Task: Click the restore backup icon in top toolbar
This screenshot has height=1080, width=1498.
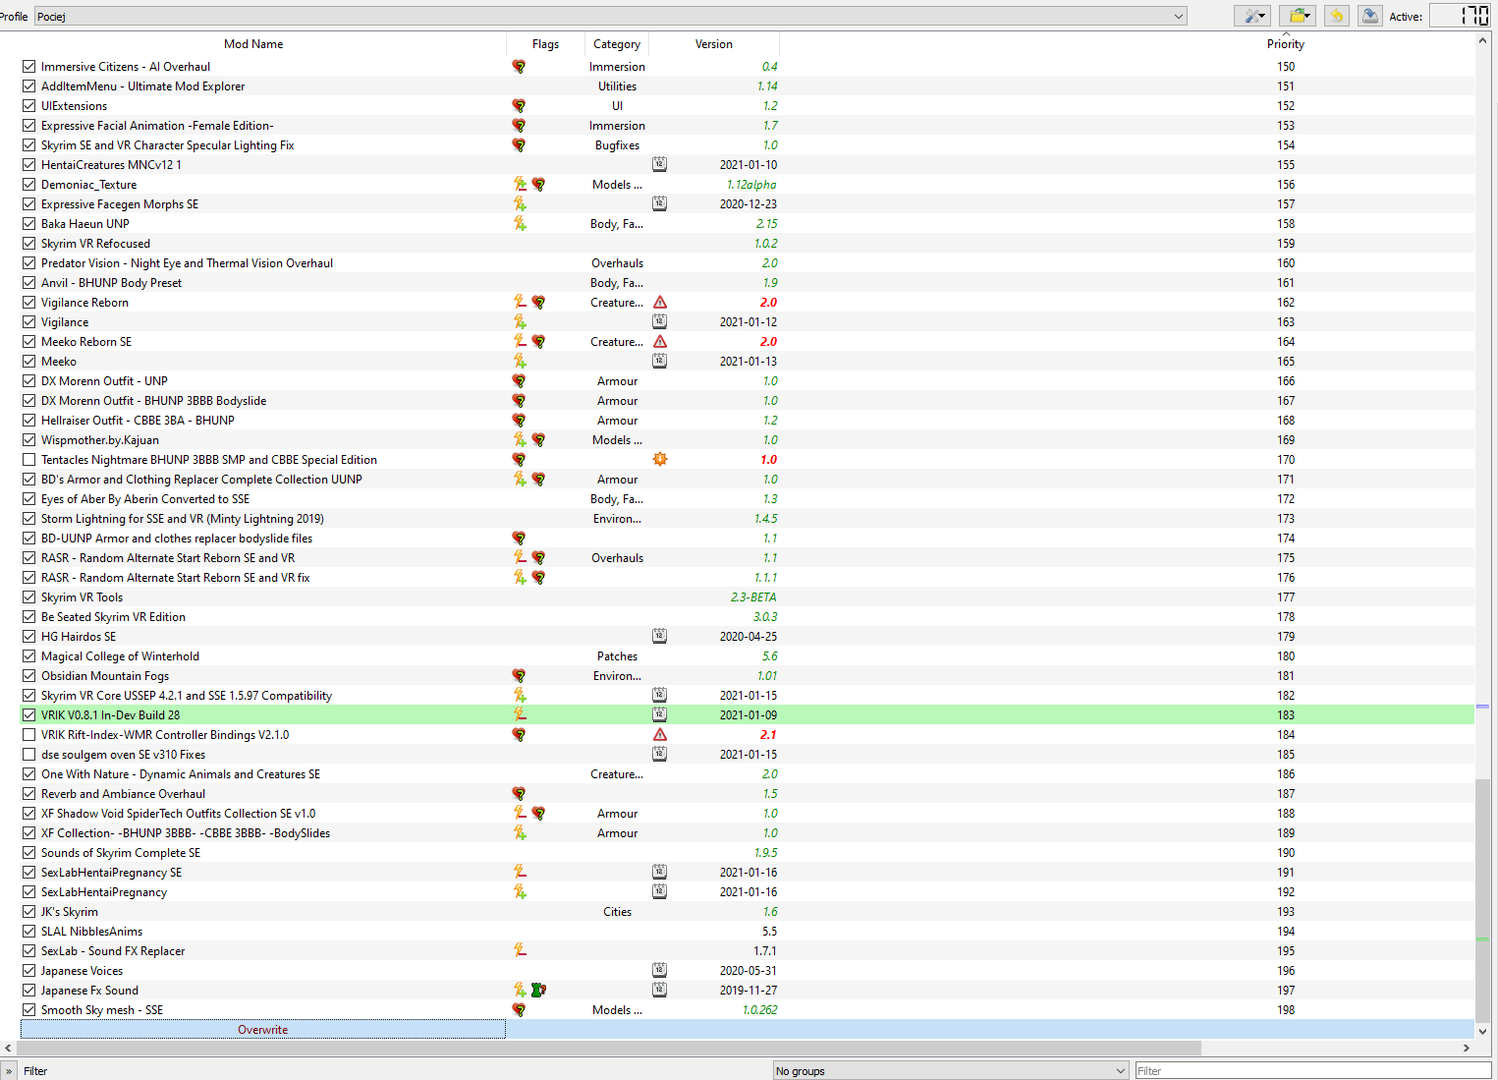Action: tap(1336, 16)
